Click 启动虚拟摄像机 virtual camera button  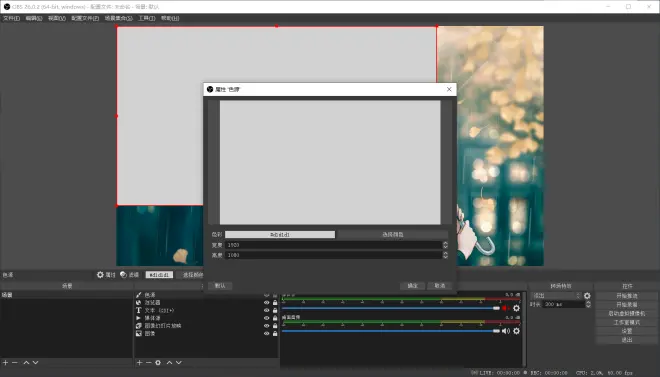(x=627, y=313)
